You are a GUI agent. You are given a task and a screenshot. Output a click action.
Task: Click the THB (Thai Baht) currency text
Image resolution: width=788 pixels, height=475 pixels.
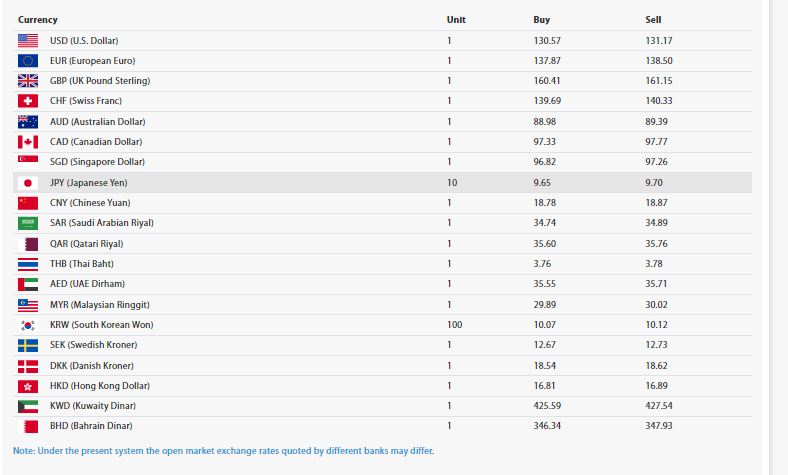click(82, 264)
